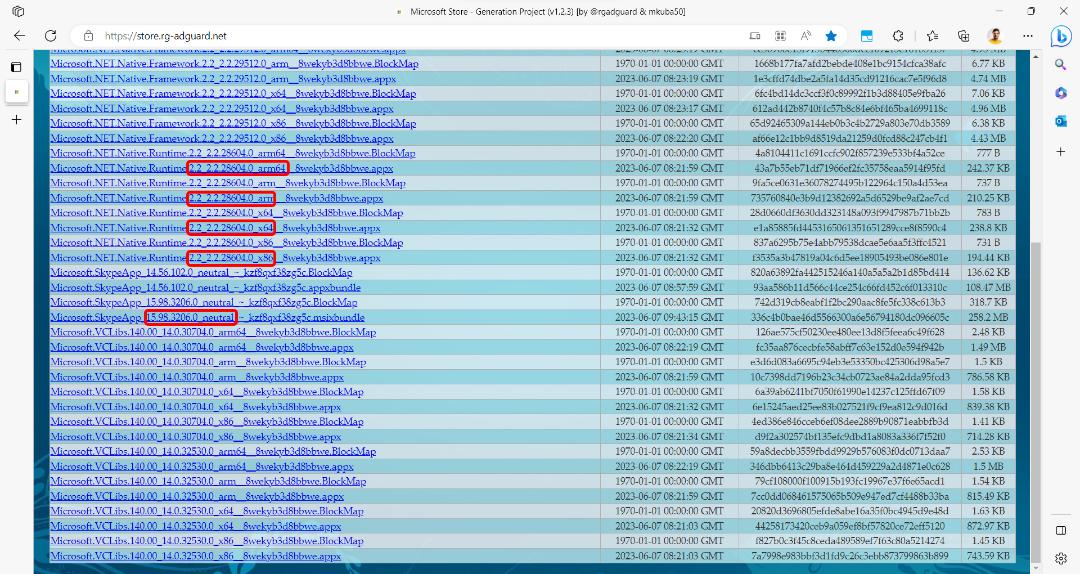The height and width of the screenshot is (574, 1080).
Task: Select the open vertical tab for this page
Action: tap(17, 92)
